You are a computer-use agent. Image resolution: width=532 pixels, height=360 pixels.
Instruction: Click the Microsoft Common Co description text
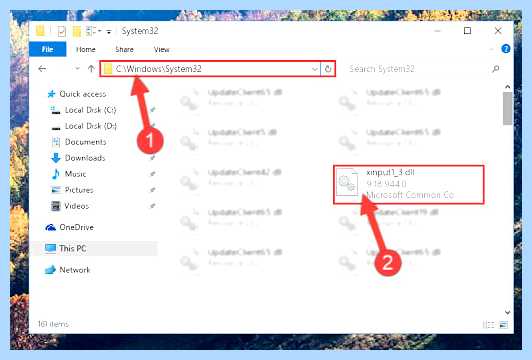(410, 195)
